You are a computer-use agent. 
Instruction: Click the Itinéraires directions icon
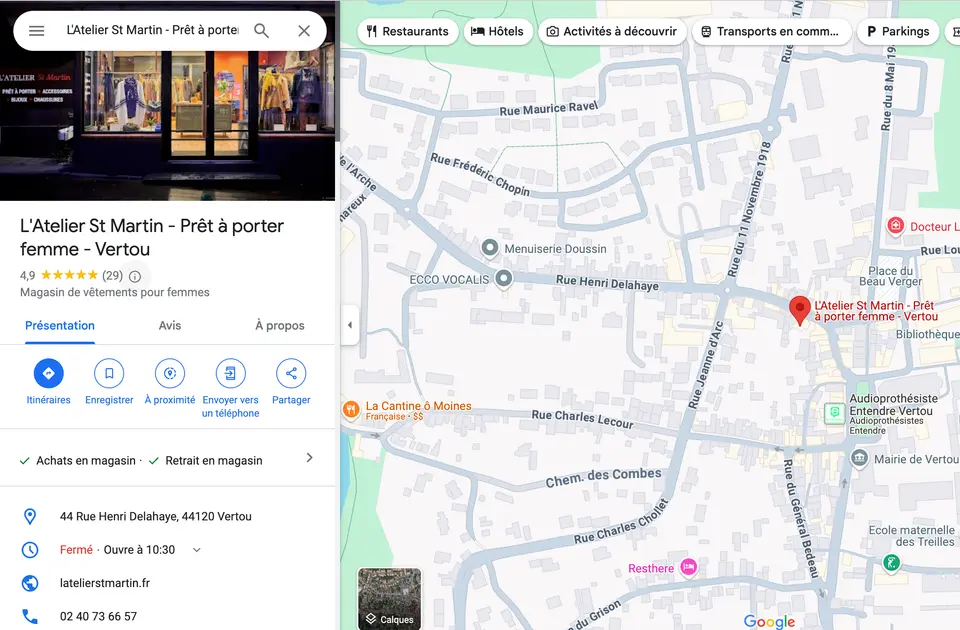48,373
